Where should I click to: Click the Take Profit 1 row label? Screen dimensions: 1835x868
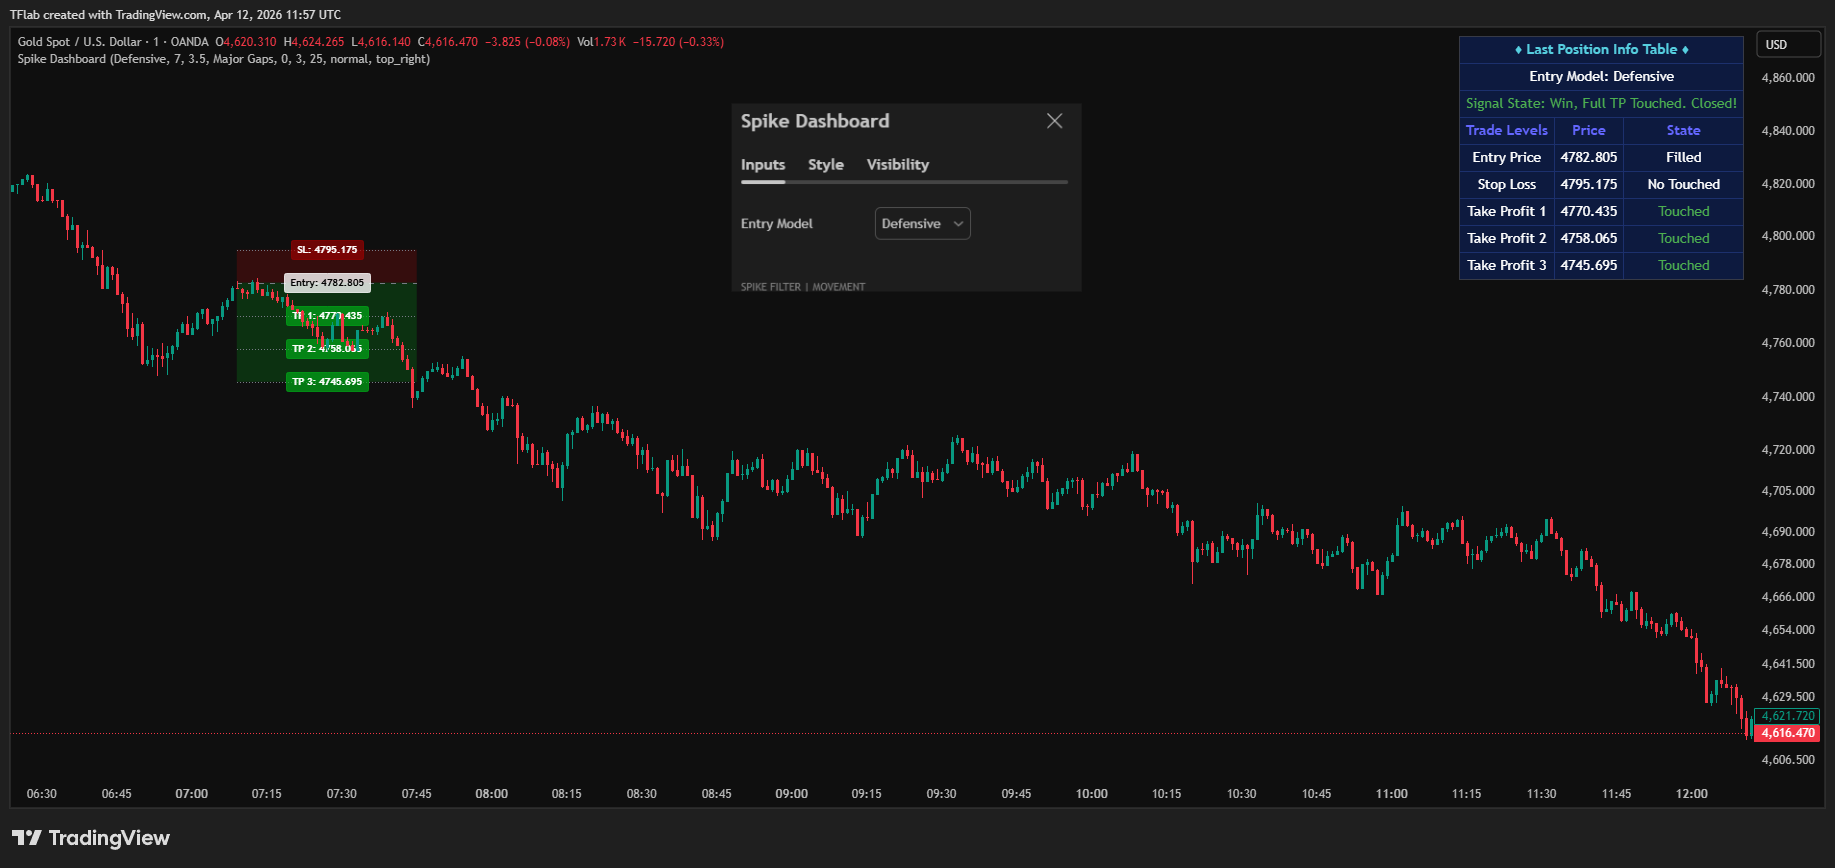[1507, 212]
